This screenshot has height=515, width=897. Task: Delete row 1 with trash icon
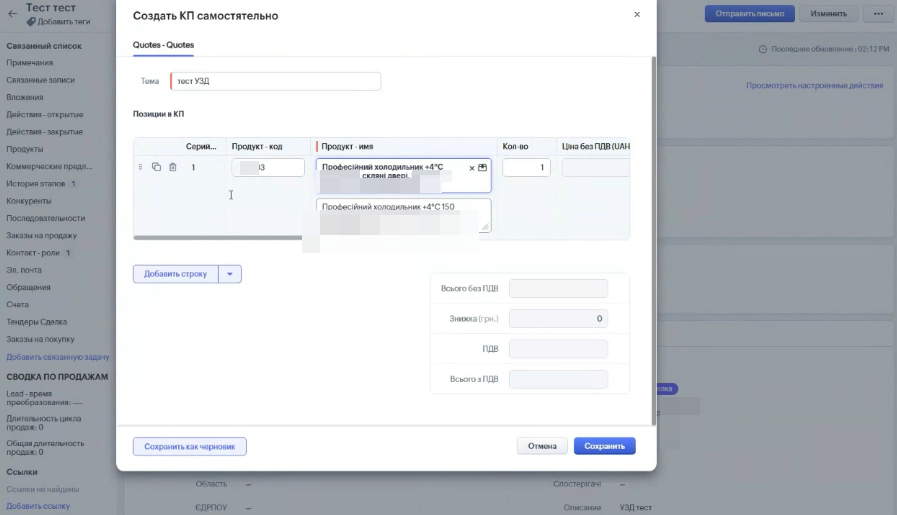(x=173, y=167)
